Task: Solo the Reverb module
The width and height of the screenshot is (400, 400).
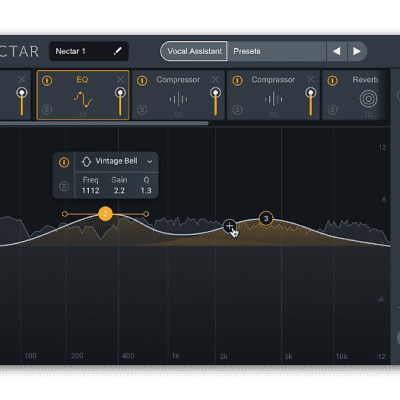Action: 333,109
